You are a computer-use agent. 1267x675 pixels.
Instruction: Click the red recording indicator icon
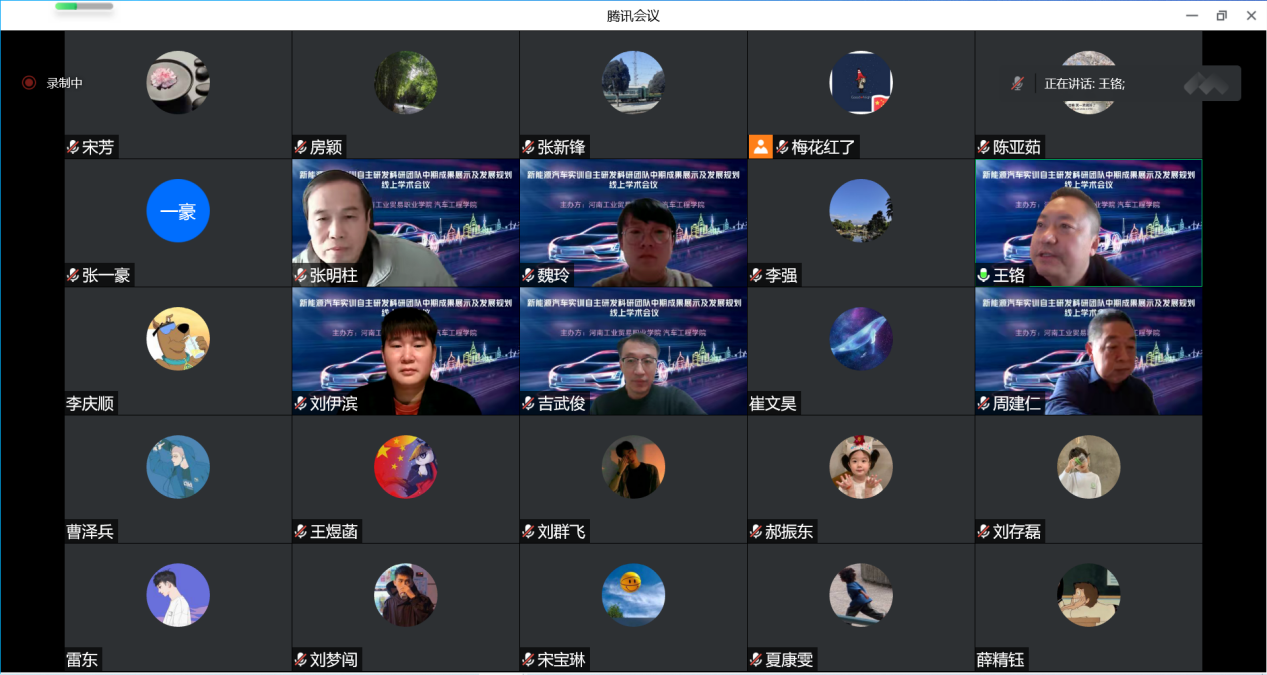pos(29,83)
